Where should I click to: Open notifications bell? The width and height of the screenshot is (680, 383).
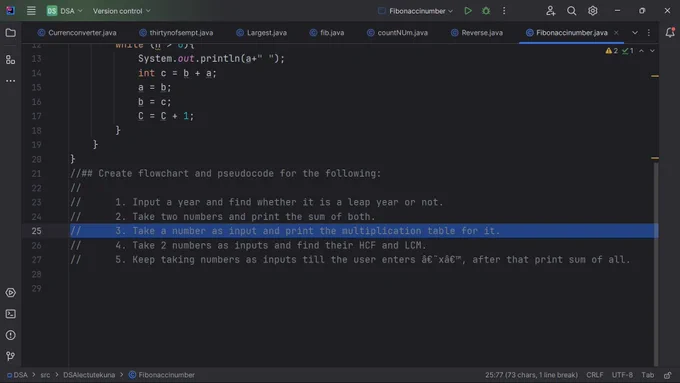click(x=670, y=33)
